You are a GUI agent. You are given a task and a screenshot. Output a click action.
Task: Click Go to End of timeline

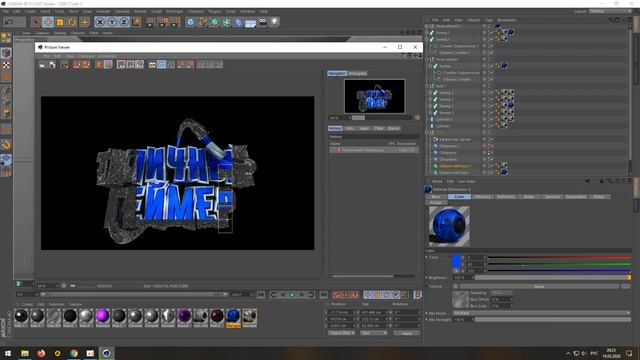click(x=323, y=295)
